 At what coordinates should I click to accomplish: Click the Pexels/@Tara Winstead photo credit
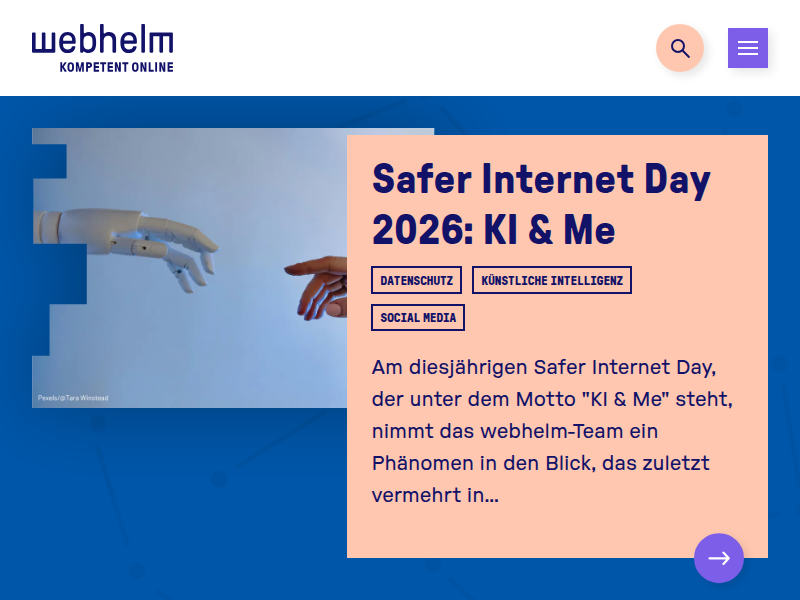pos(73,398)
